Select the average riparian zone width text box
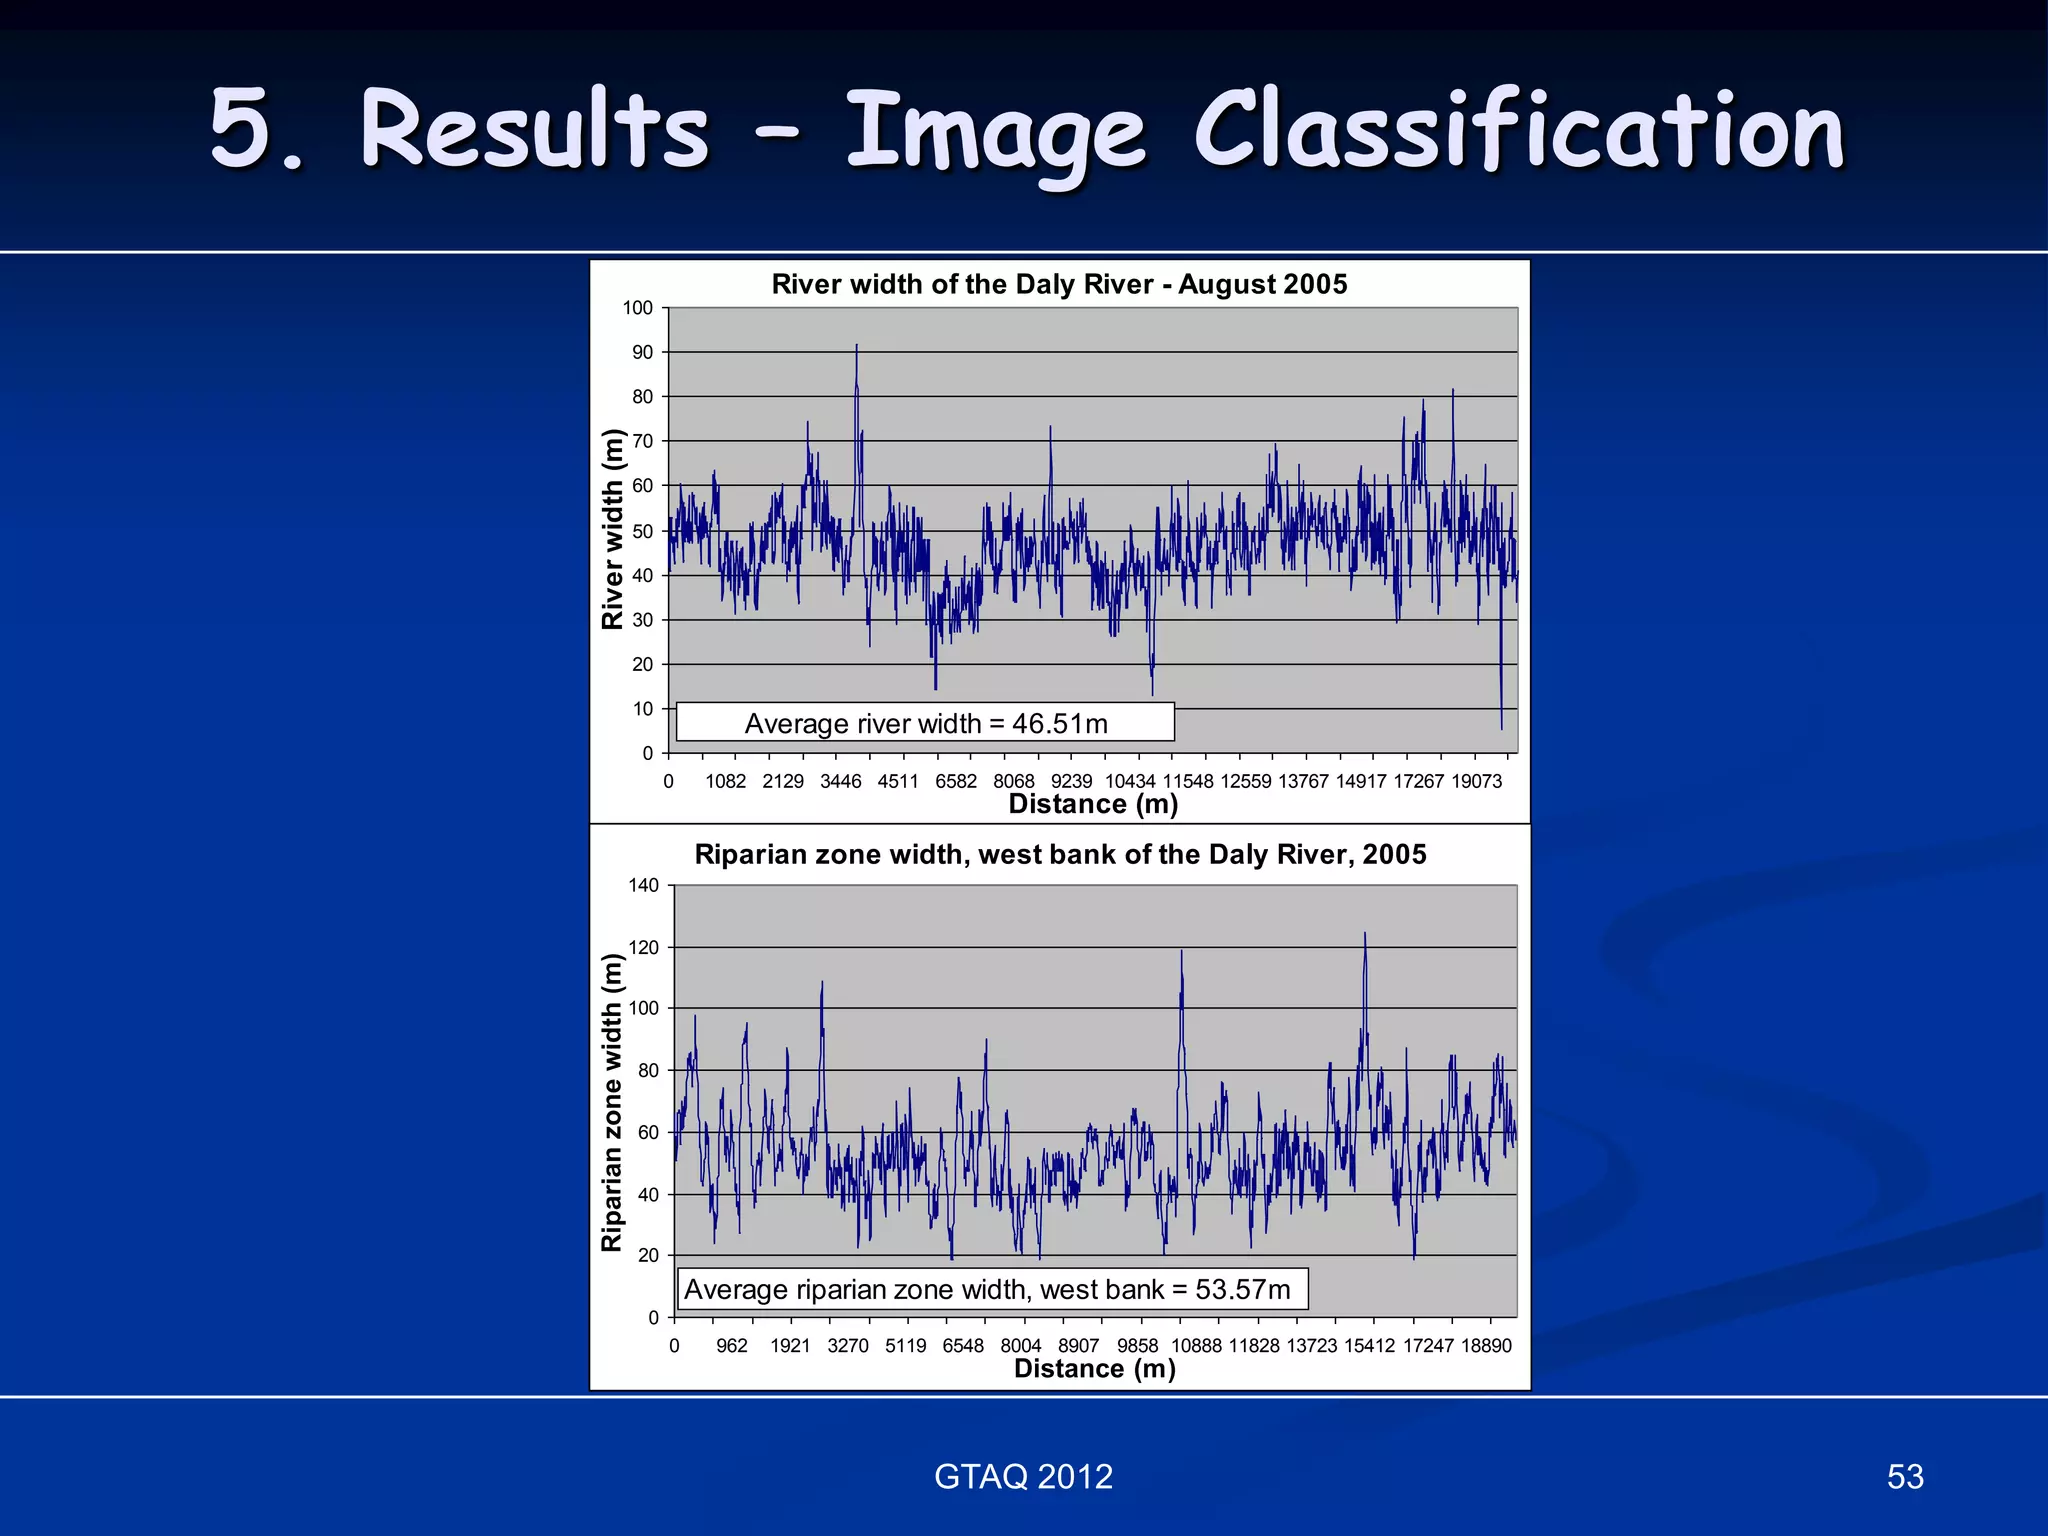2048x1536 pixels. coord(992,1289)
